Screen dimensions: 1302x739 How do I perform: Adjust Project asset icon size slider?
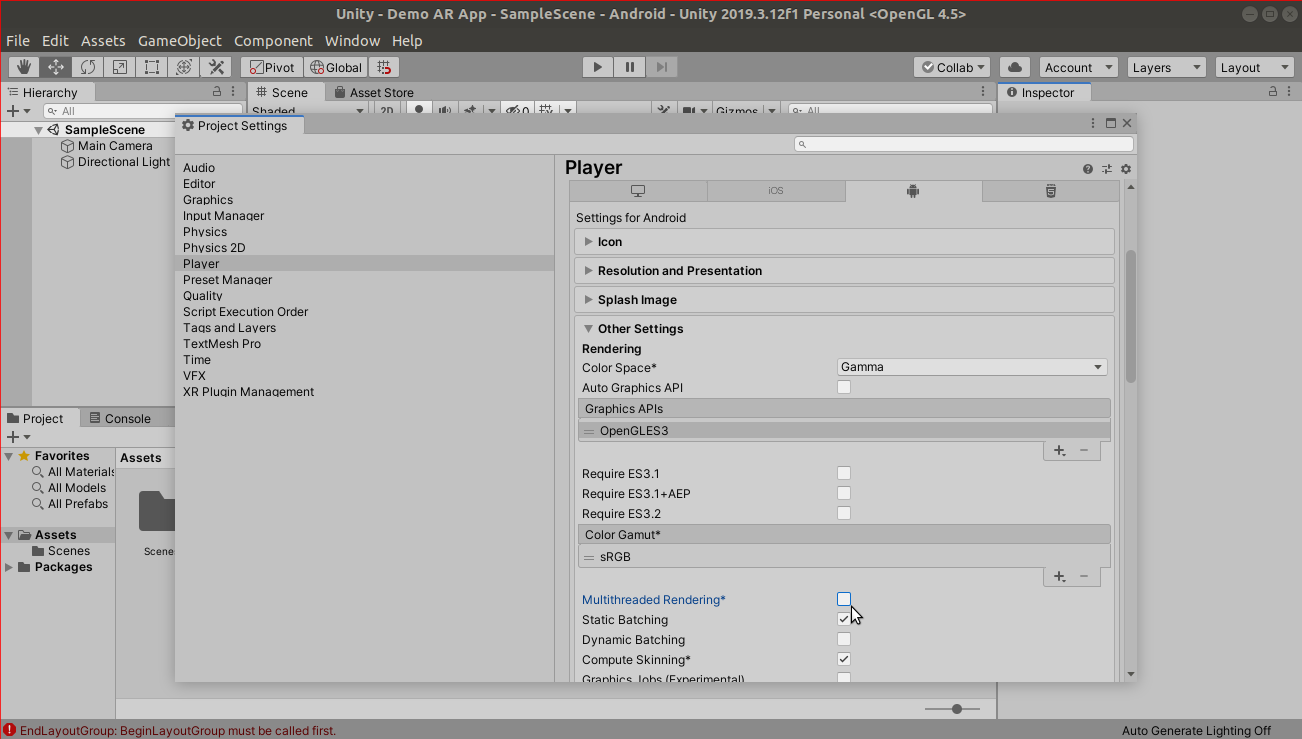[957, 709]
